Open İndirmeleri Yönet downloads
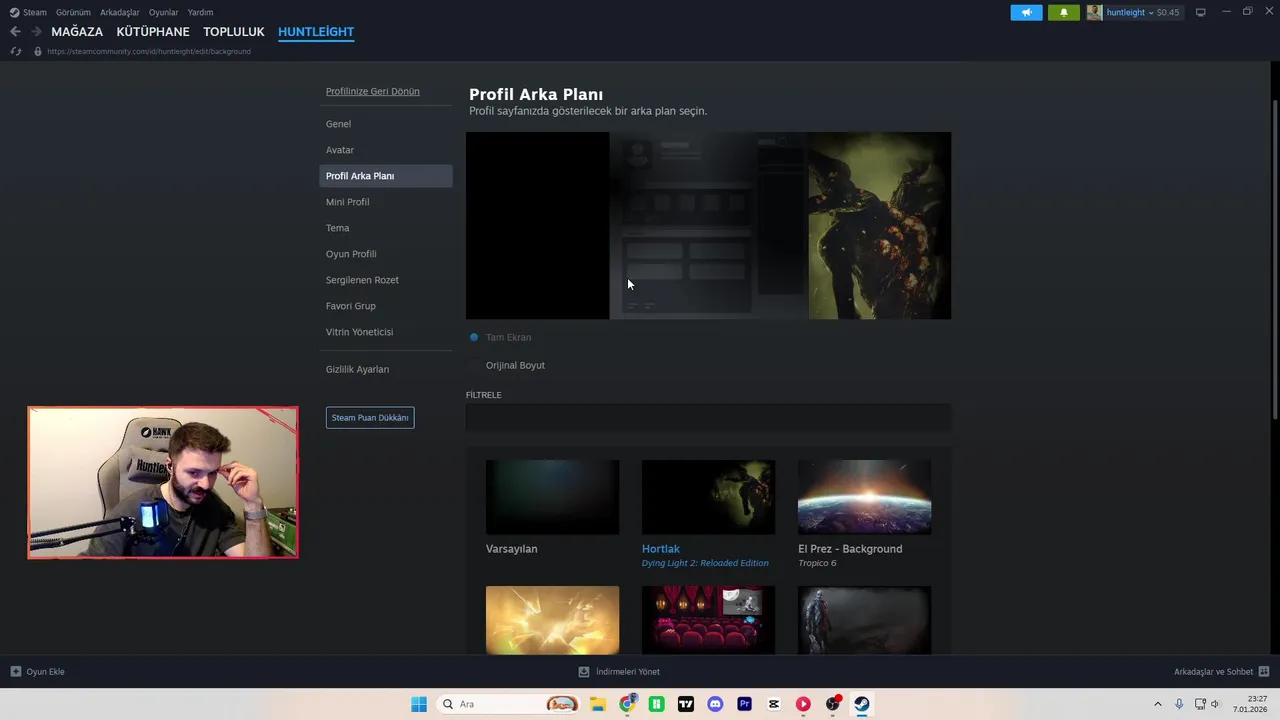The width and height of the screenshot is (1280, 720). click(619, 672)
